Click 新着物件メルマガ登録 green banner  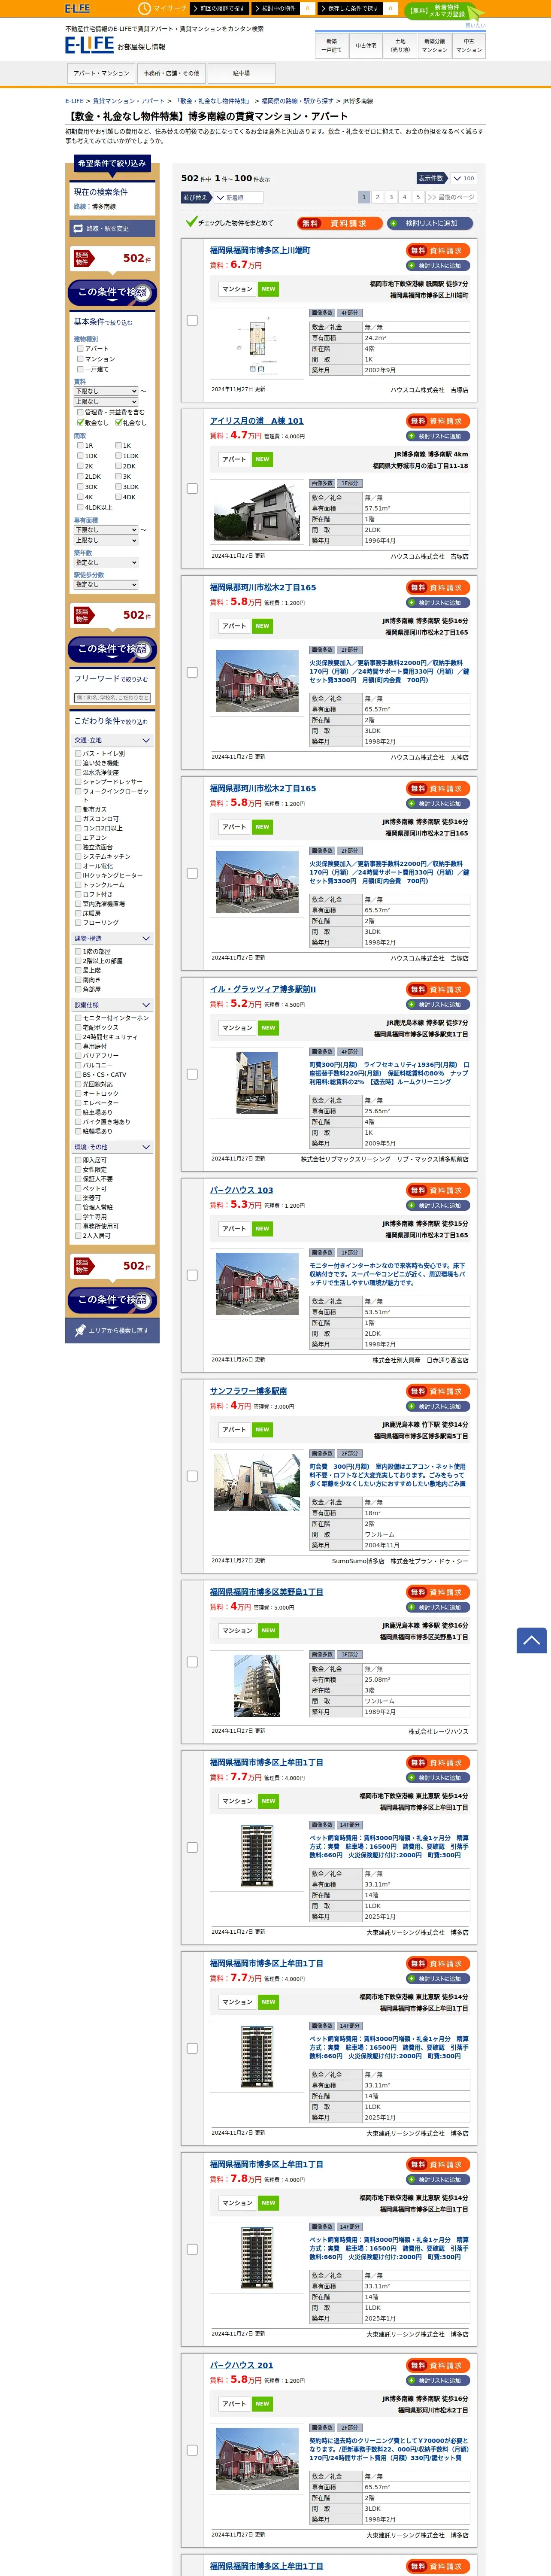[x=444, y=11]
